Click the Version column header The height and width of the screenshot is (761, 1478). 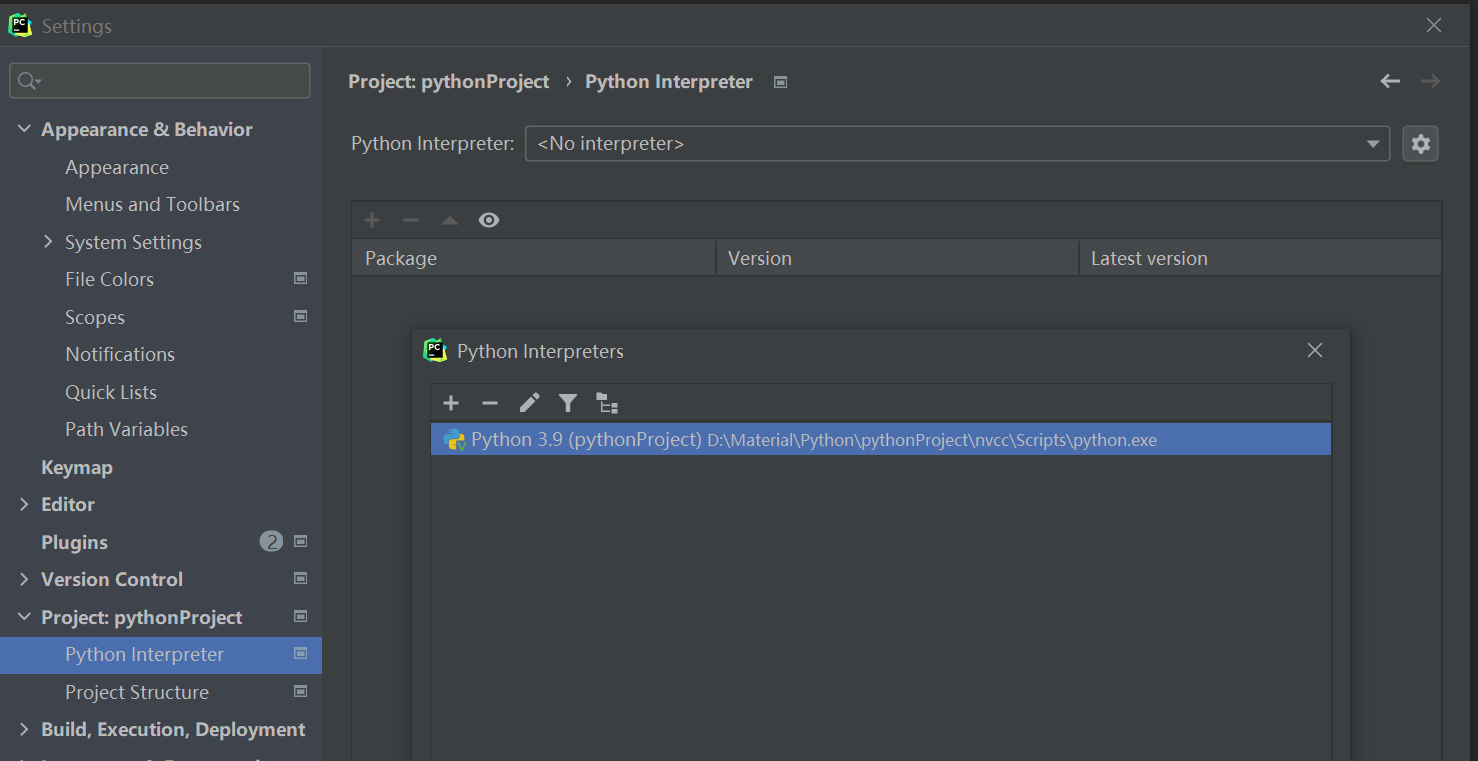click(x=898, y=258)
